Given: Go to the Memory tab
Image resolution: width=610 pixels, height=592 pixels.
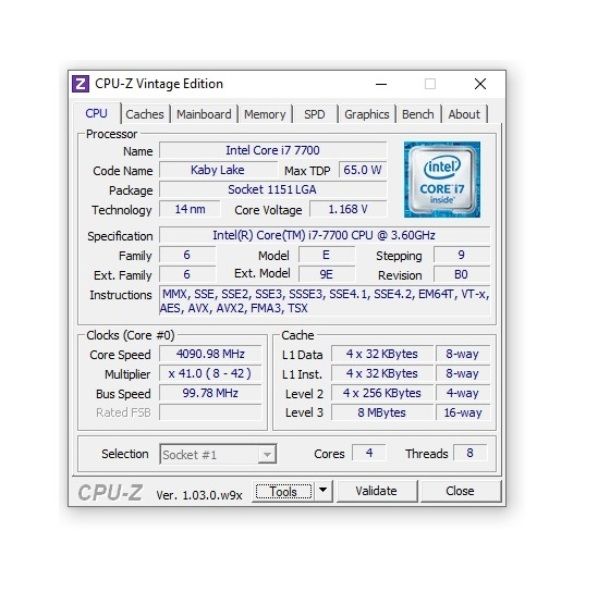Looking at the screenshot, I should point(265,114).
